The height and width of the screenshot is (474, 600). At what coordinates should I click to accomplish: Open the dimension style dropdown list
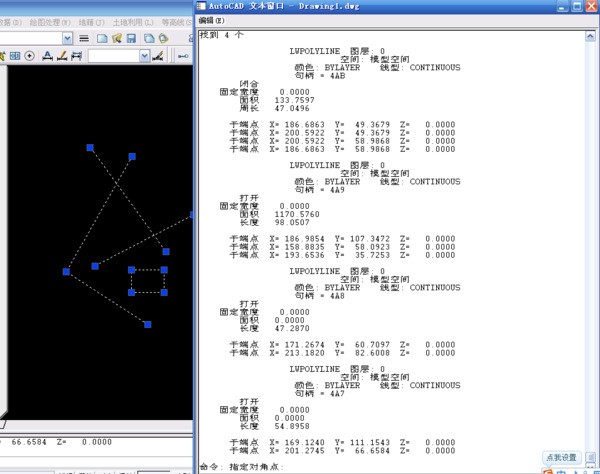coord(144,55)
